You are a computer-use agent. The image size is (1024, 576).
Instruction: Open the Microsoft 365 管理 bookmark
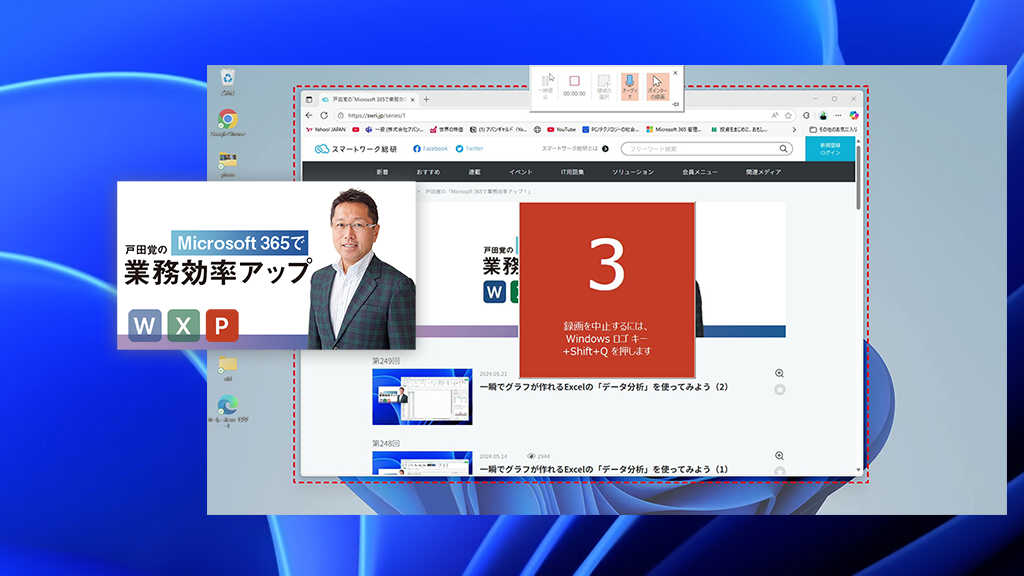coord(673,129)
